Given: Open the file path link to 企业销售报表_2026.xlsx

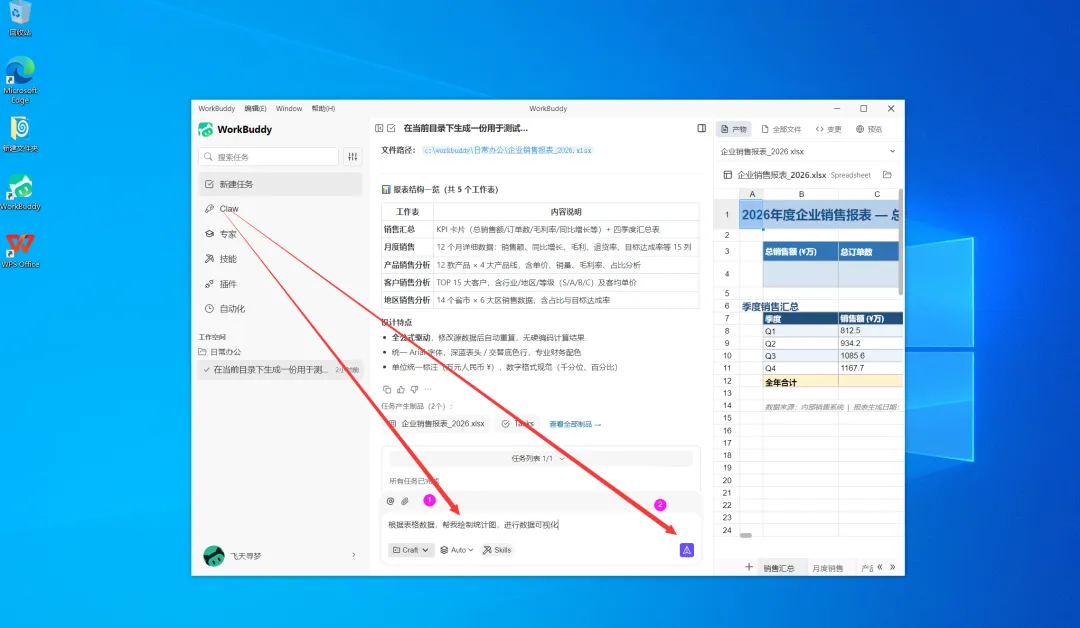Looking at the screenshot, I should pyautogui.click(x=507, y=150).
